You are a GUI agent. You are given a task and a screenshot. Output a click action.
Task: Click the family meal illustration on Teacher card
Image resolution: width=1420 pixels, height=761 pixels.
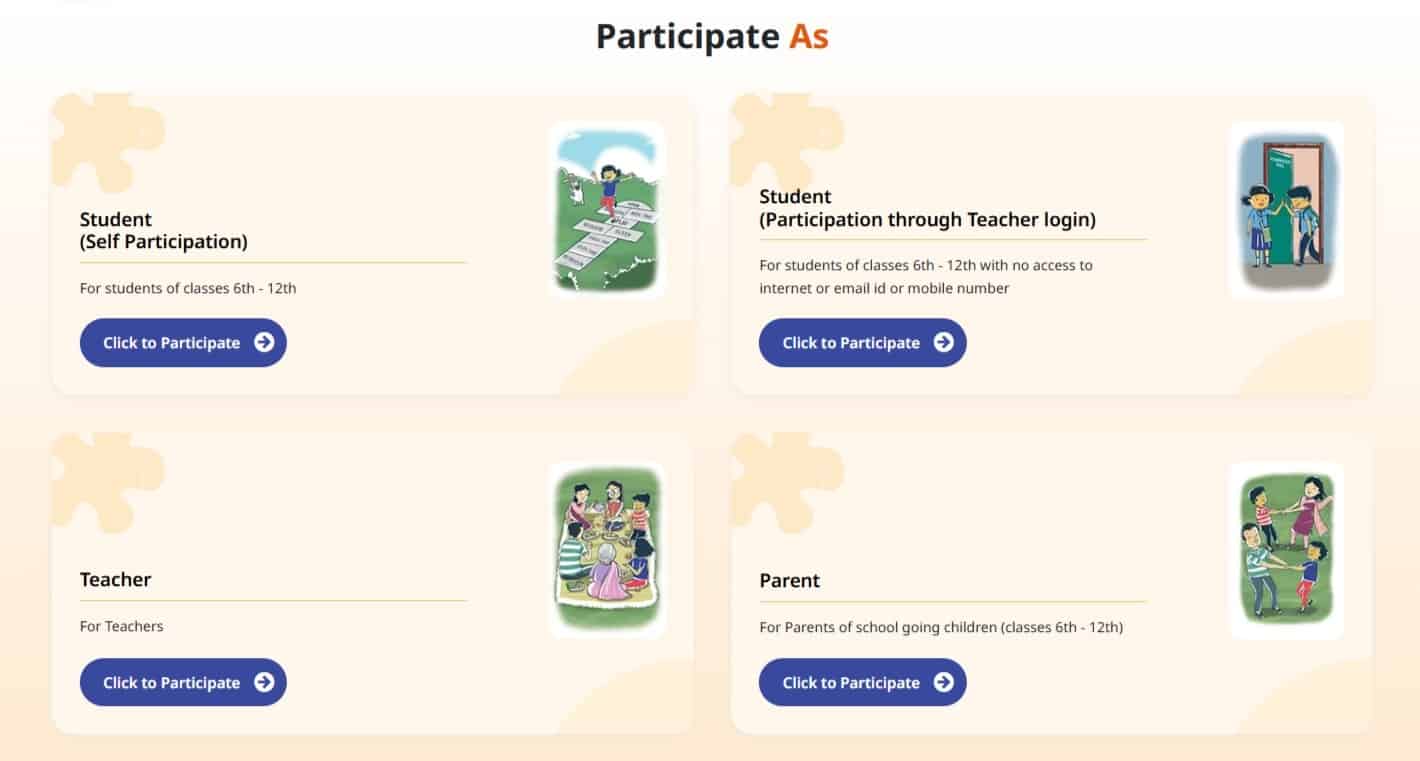point(606,549)
